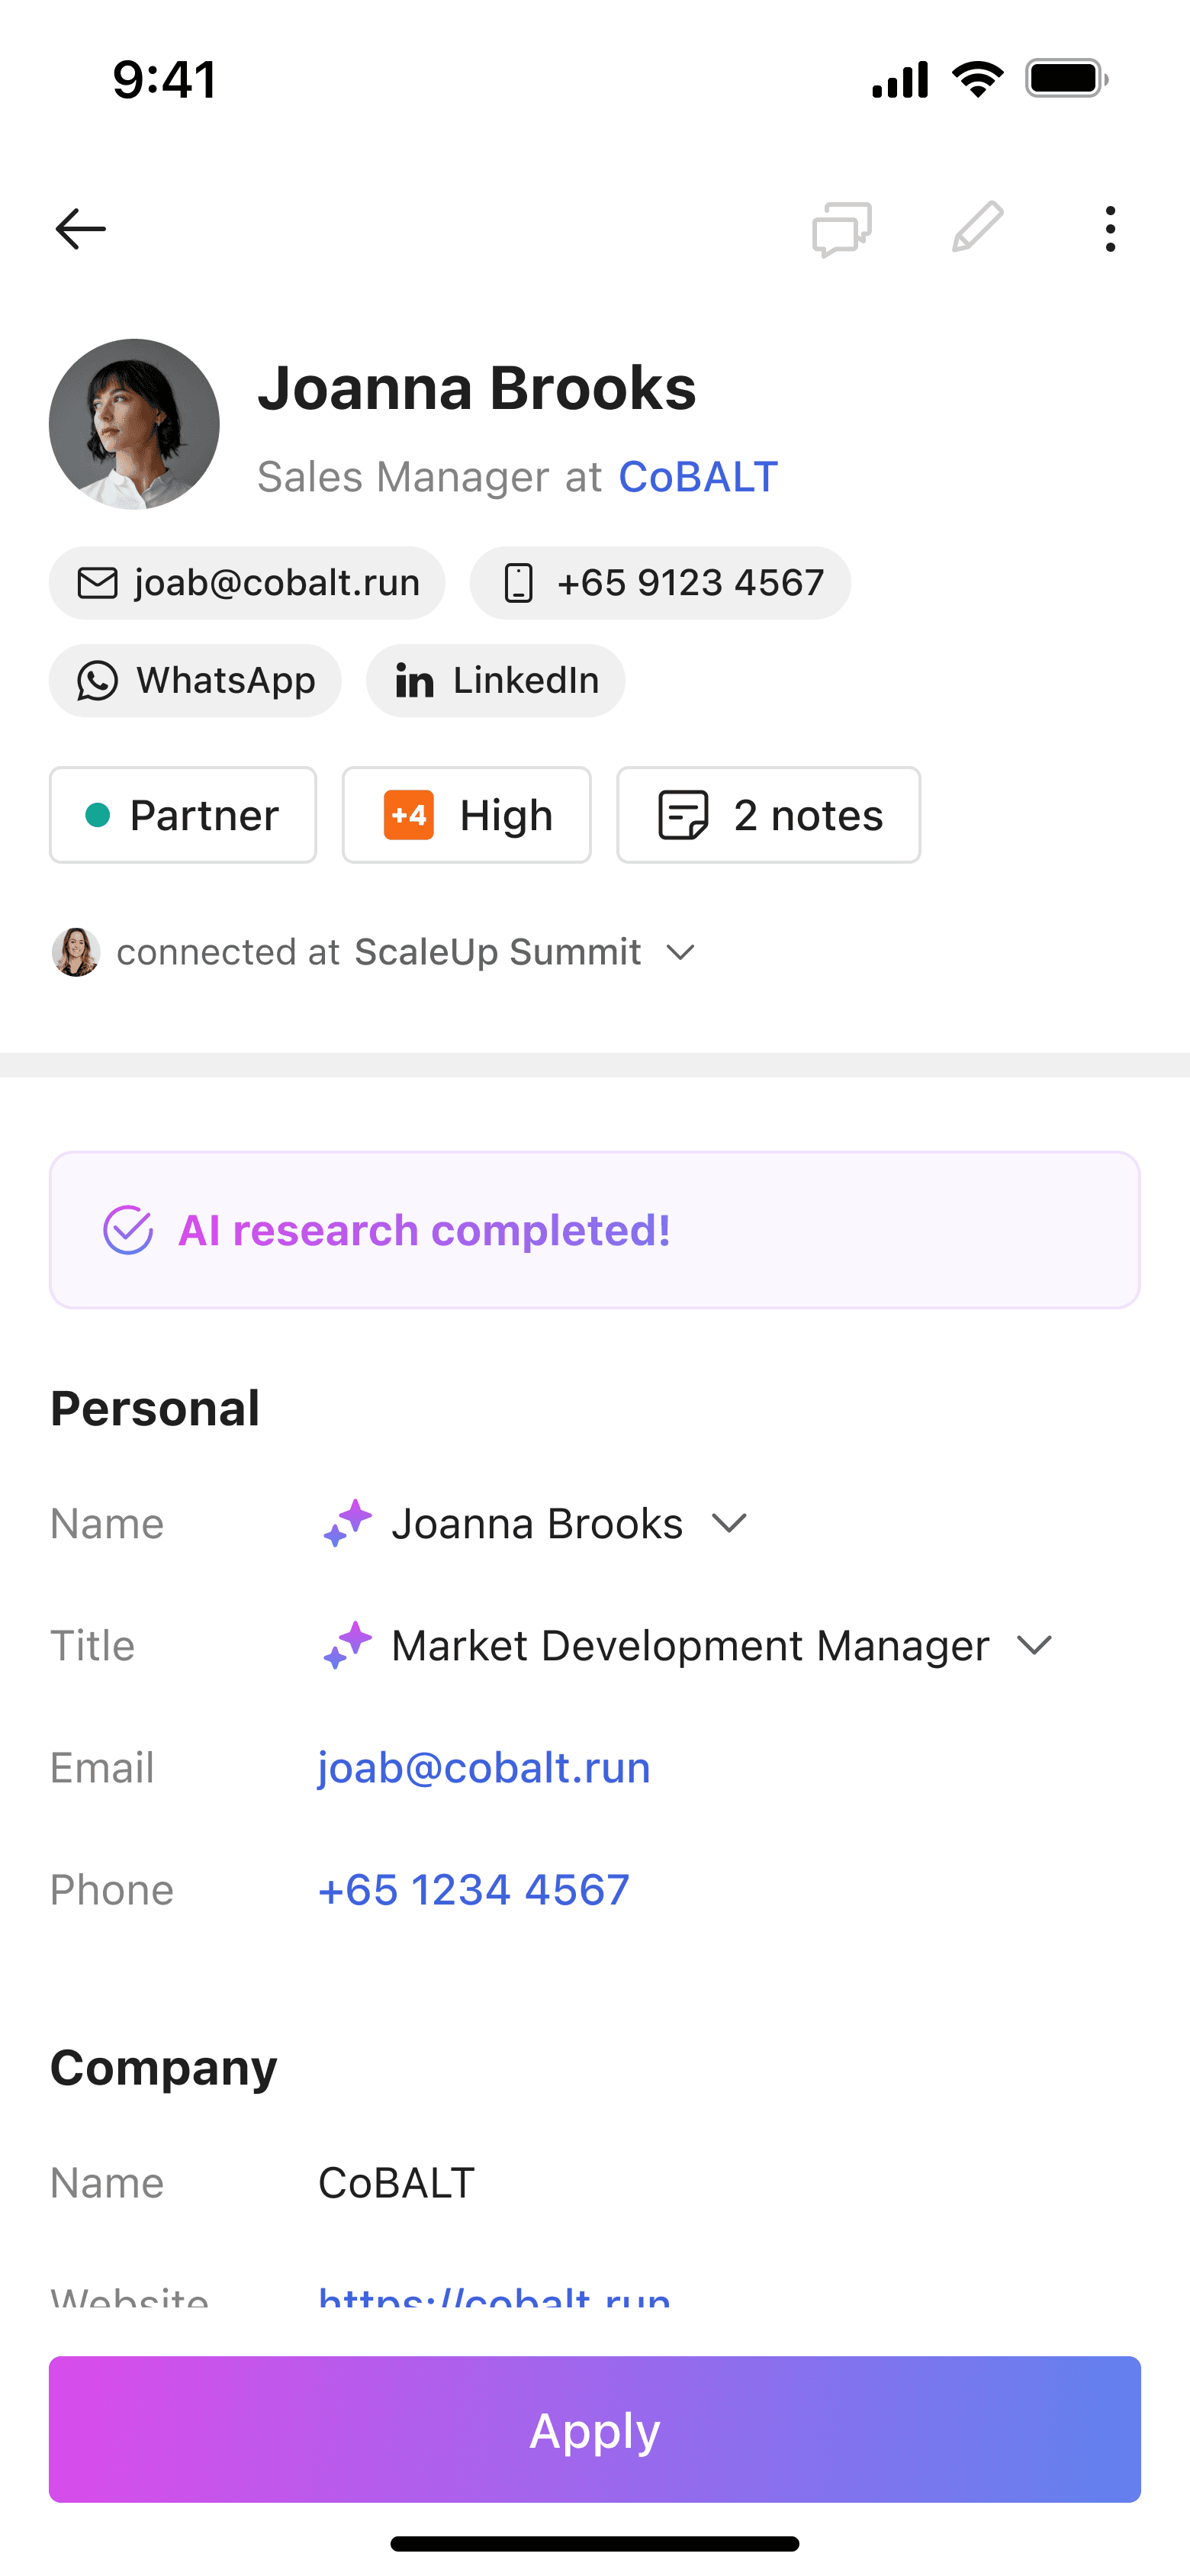Open the Market Development Manager title dropdown
1190x2576 pixels.
pyautogui.click(x=1034, y=1645)
